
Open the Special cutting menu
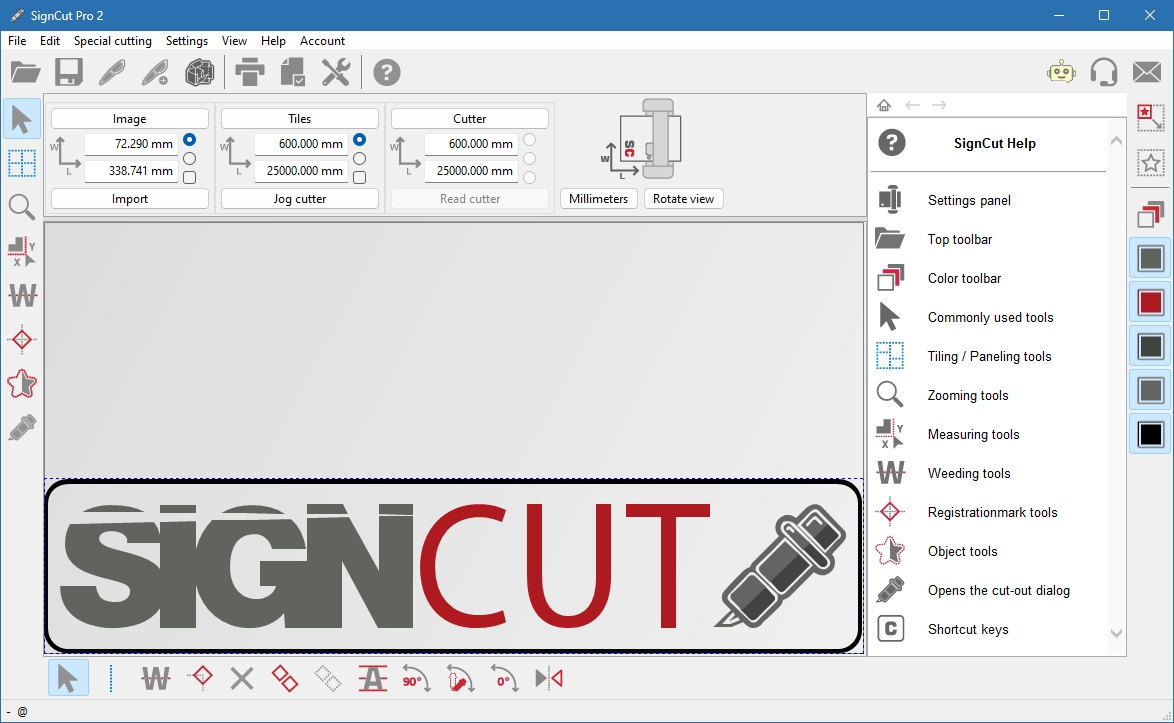click(x=112, y=40)
